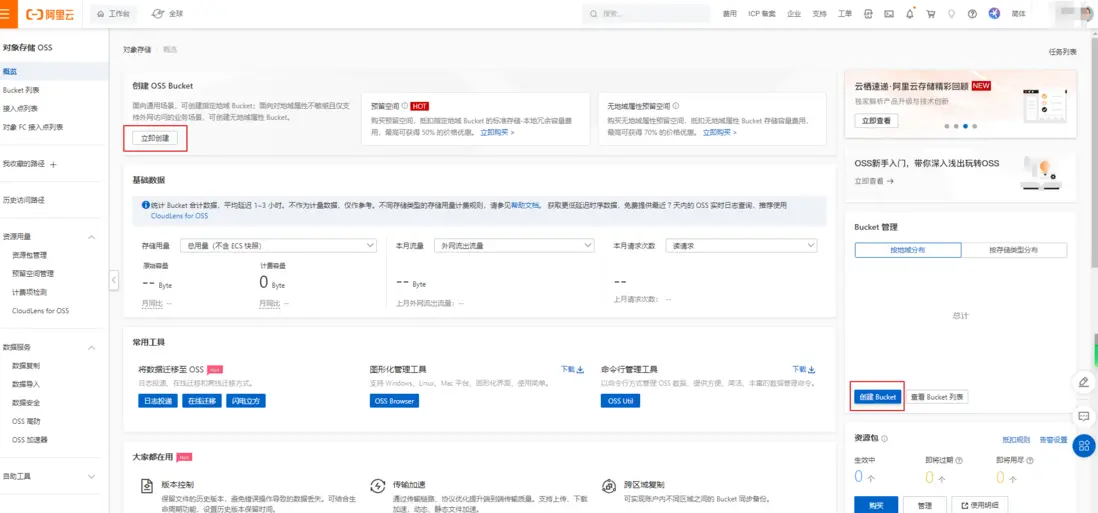The width and height of the screenshot is (1098, 513).
Task: Open the 存储用量 dropdown
Action: click(x=278, y=246)
